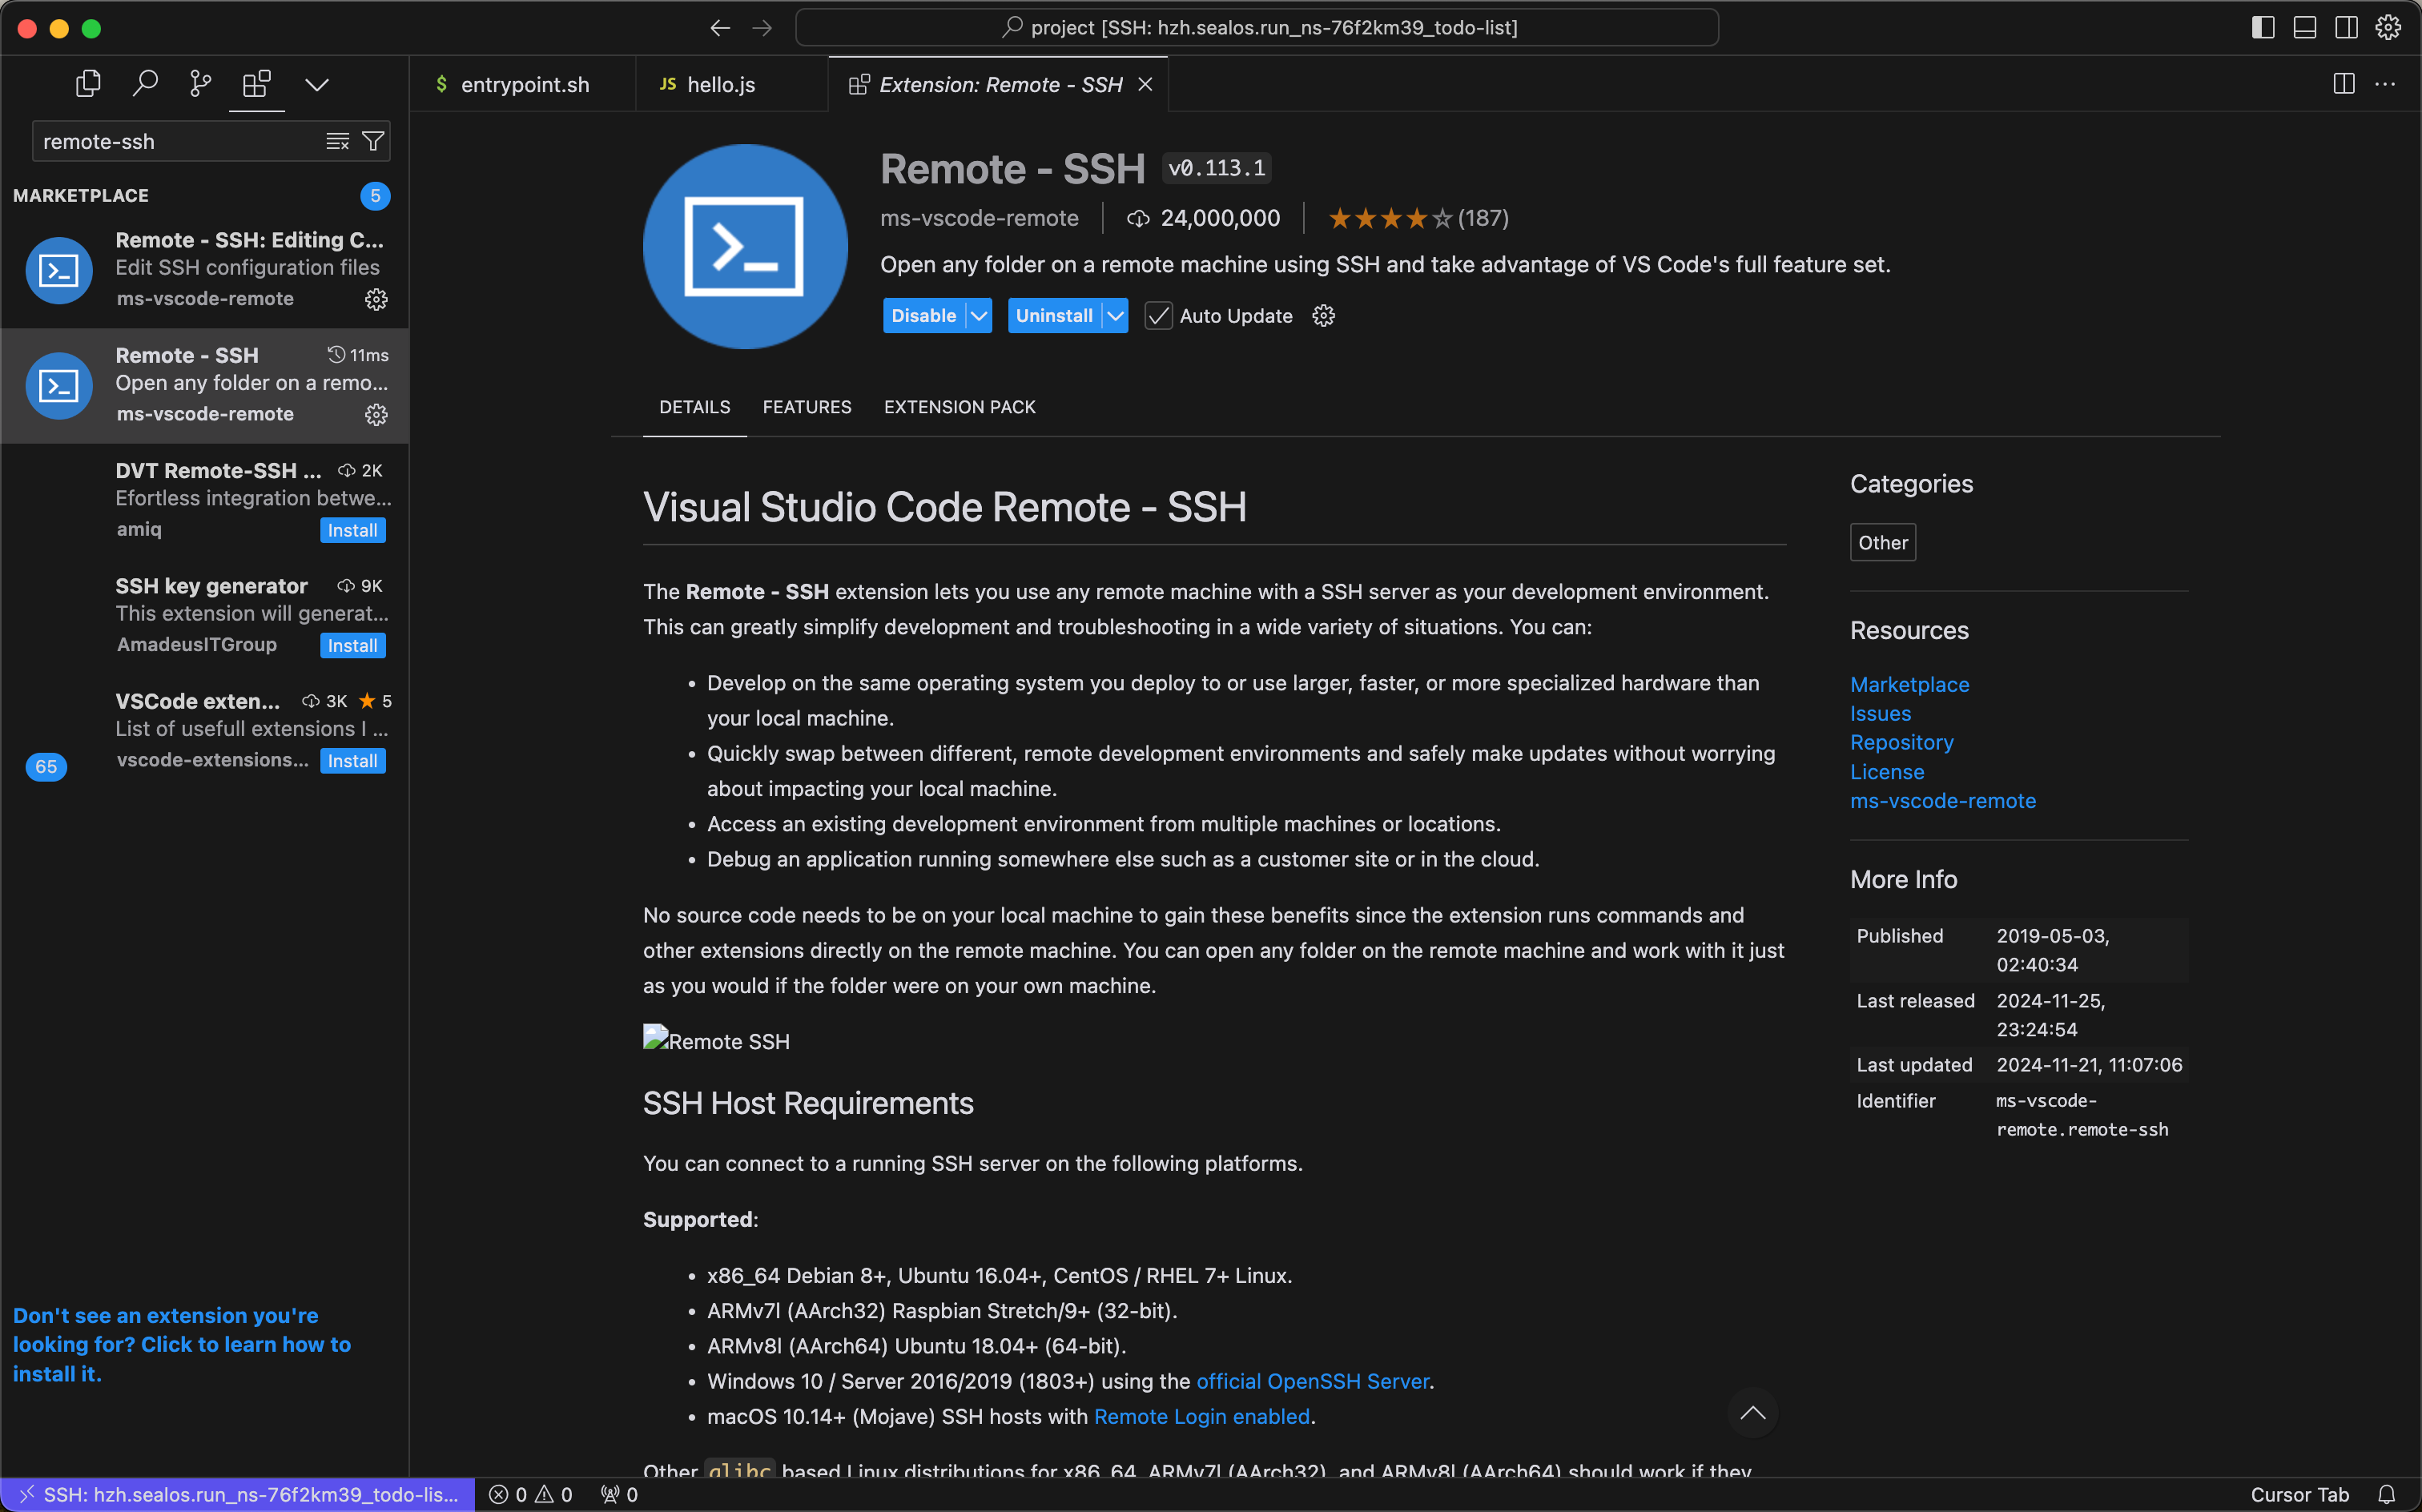Click the Extensions marketplace icon in sidebar
This screenshot has height=1512, width=2422.
[256, 82]
